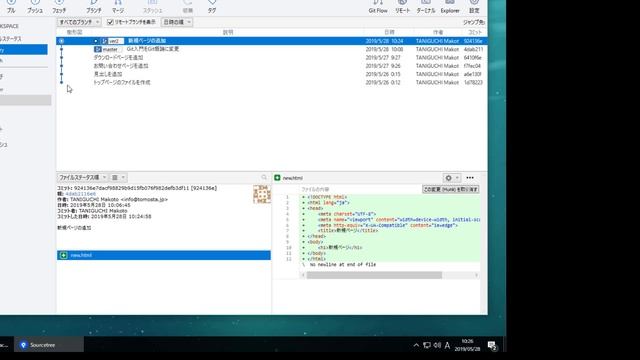Click the 作者 column header
This screenshot has width=640, height=360.
click(438, 32)
